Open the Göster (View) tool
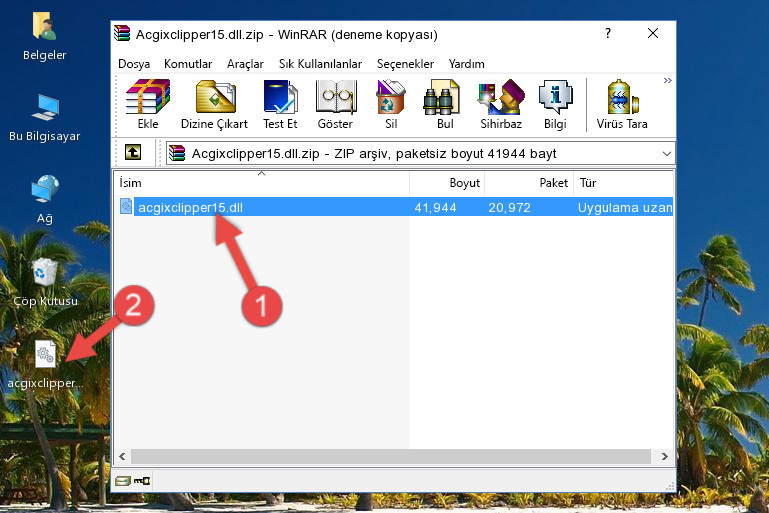The image size is (769, 513). pos(335,104)
